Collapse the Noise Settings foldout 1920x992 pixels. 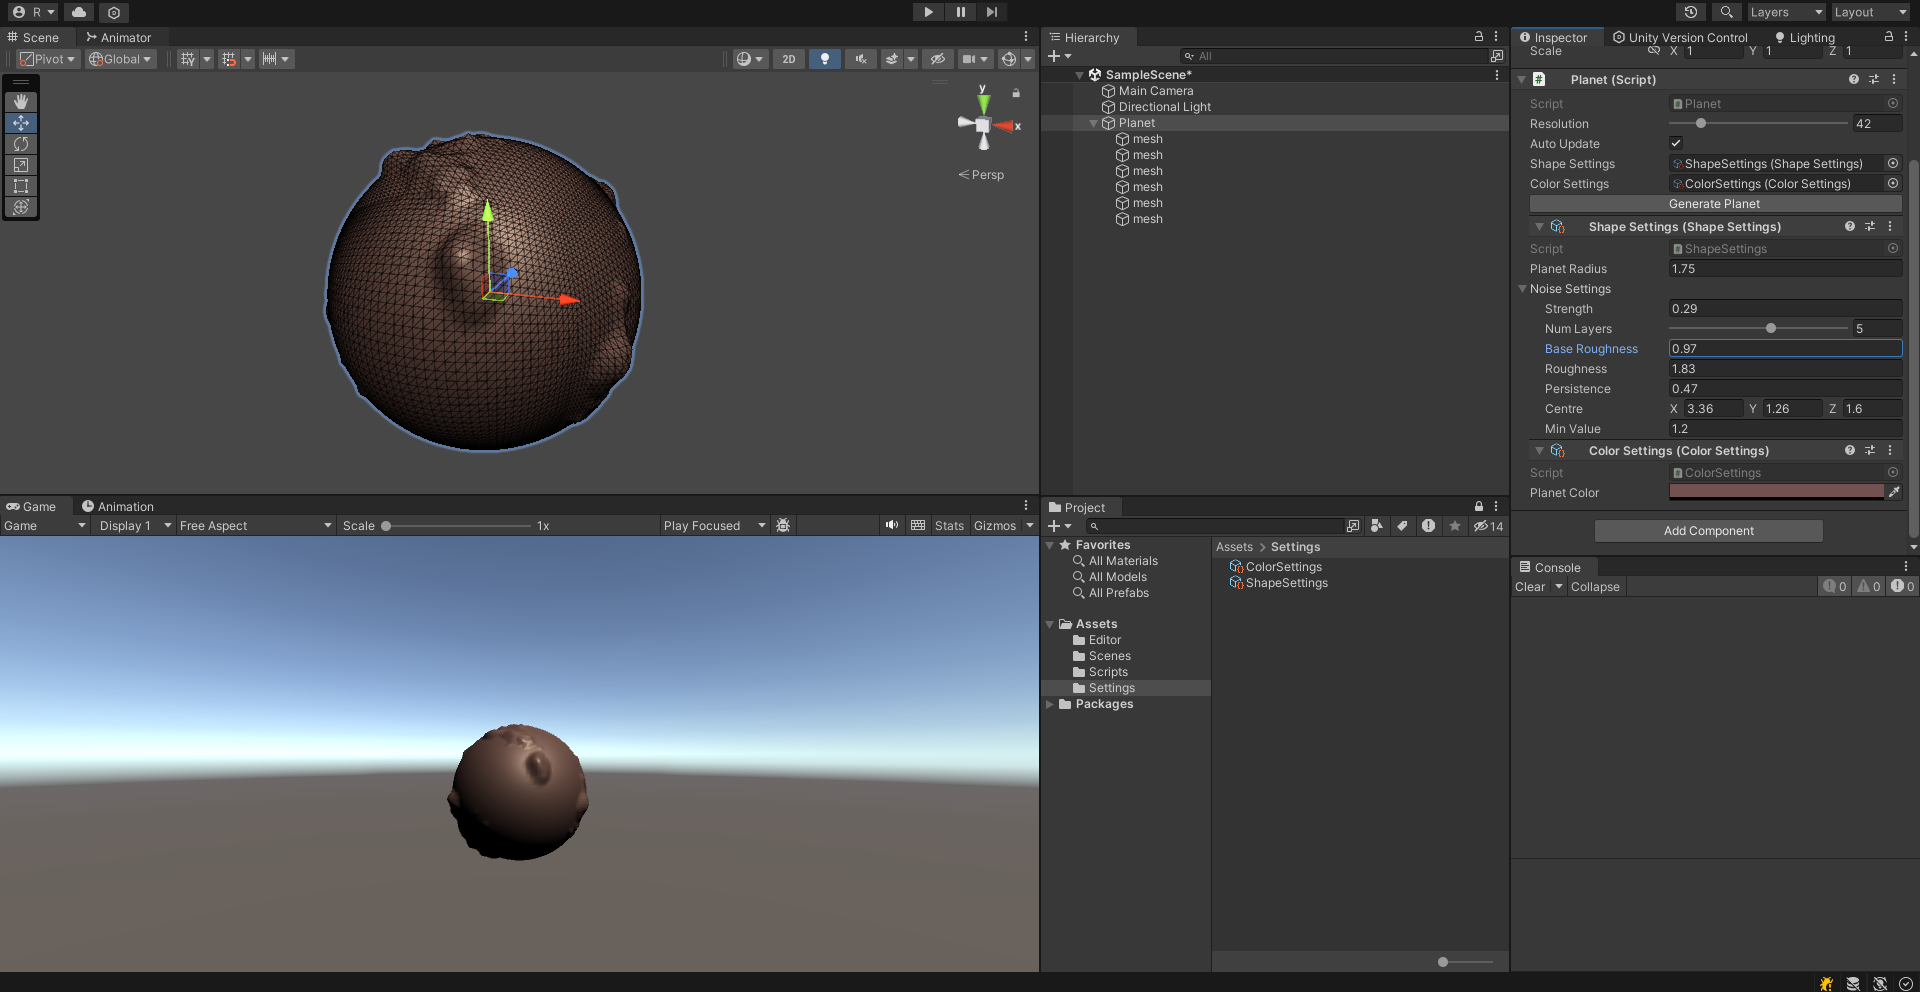click(x=1522, y=289)
